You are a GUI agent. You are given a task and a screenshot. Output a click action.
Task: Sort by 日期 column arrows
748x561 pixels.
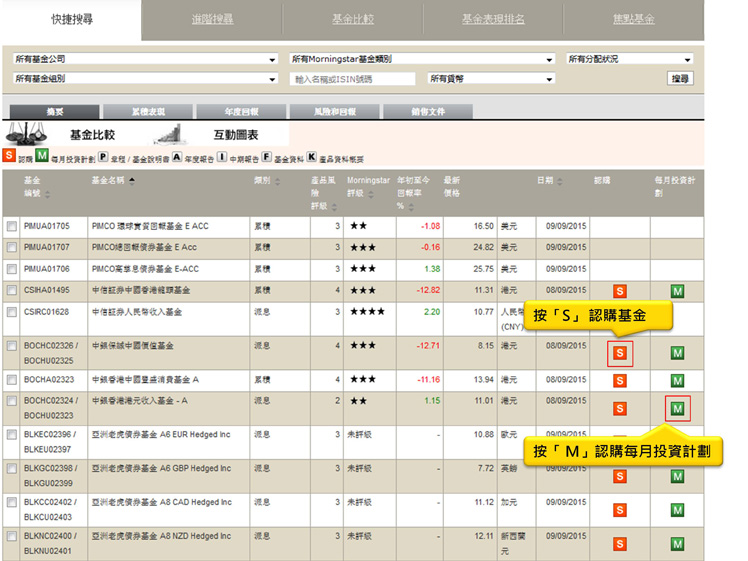(560, 182)
